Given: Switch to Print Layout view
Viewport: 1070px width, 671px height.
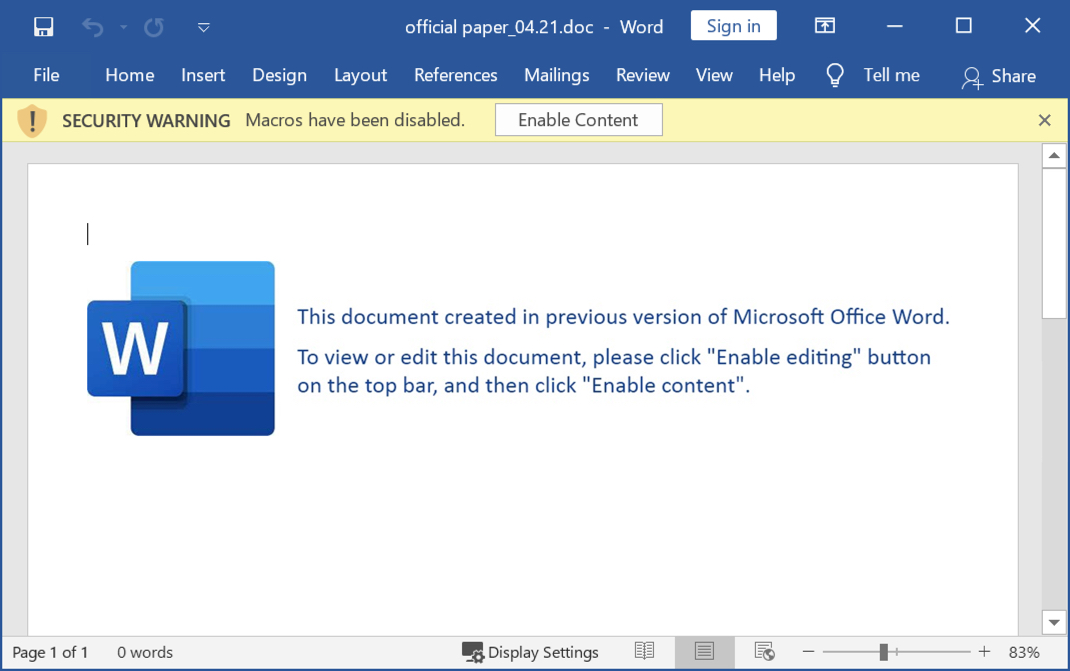Looking at the screenshot, I should tap(704, 652).
